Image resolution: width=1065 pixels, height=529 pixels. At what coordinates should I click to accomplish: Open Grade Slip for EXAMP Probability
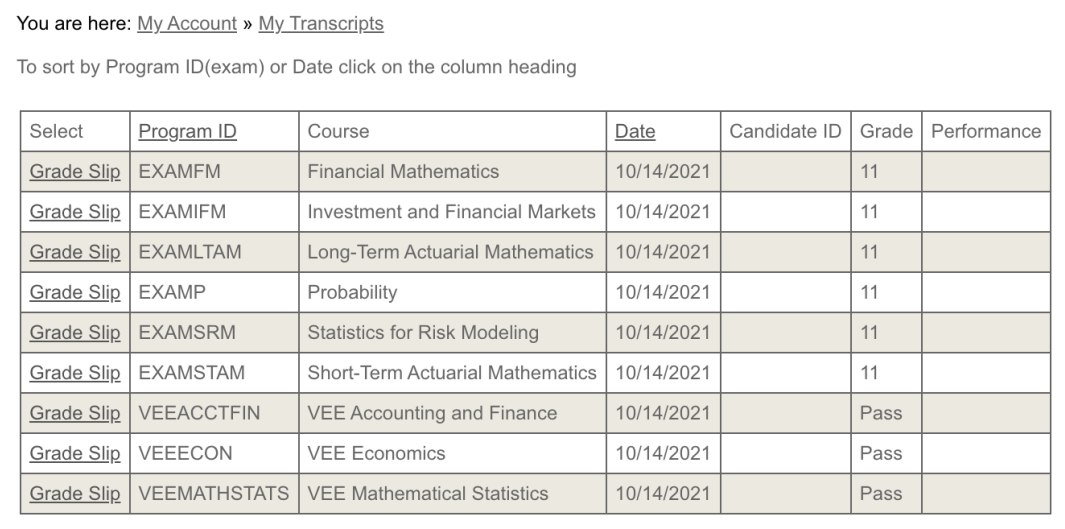click(x=75, y=292)
